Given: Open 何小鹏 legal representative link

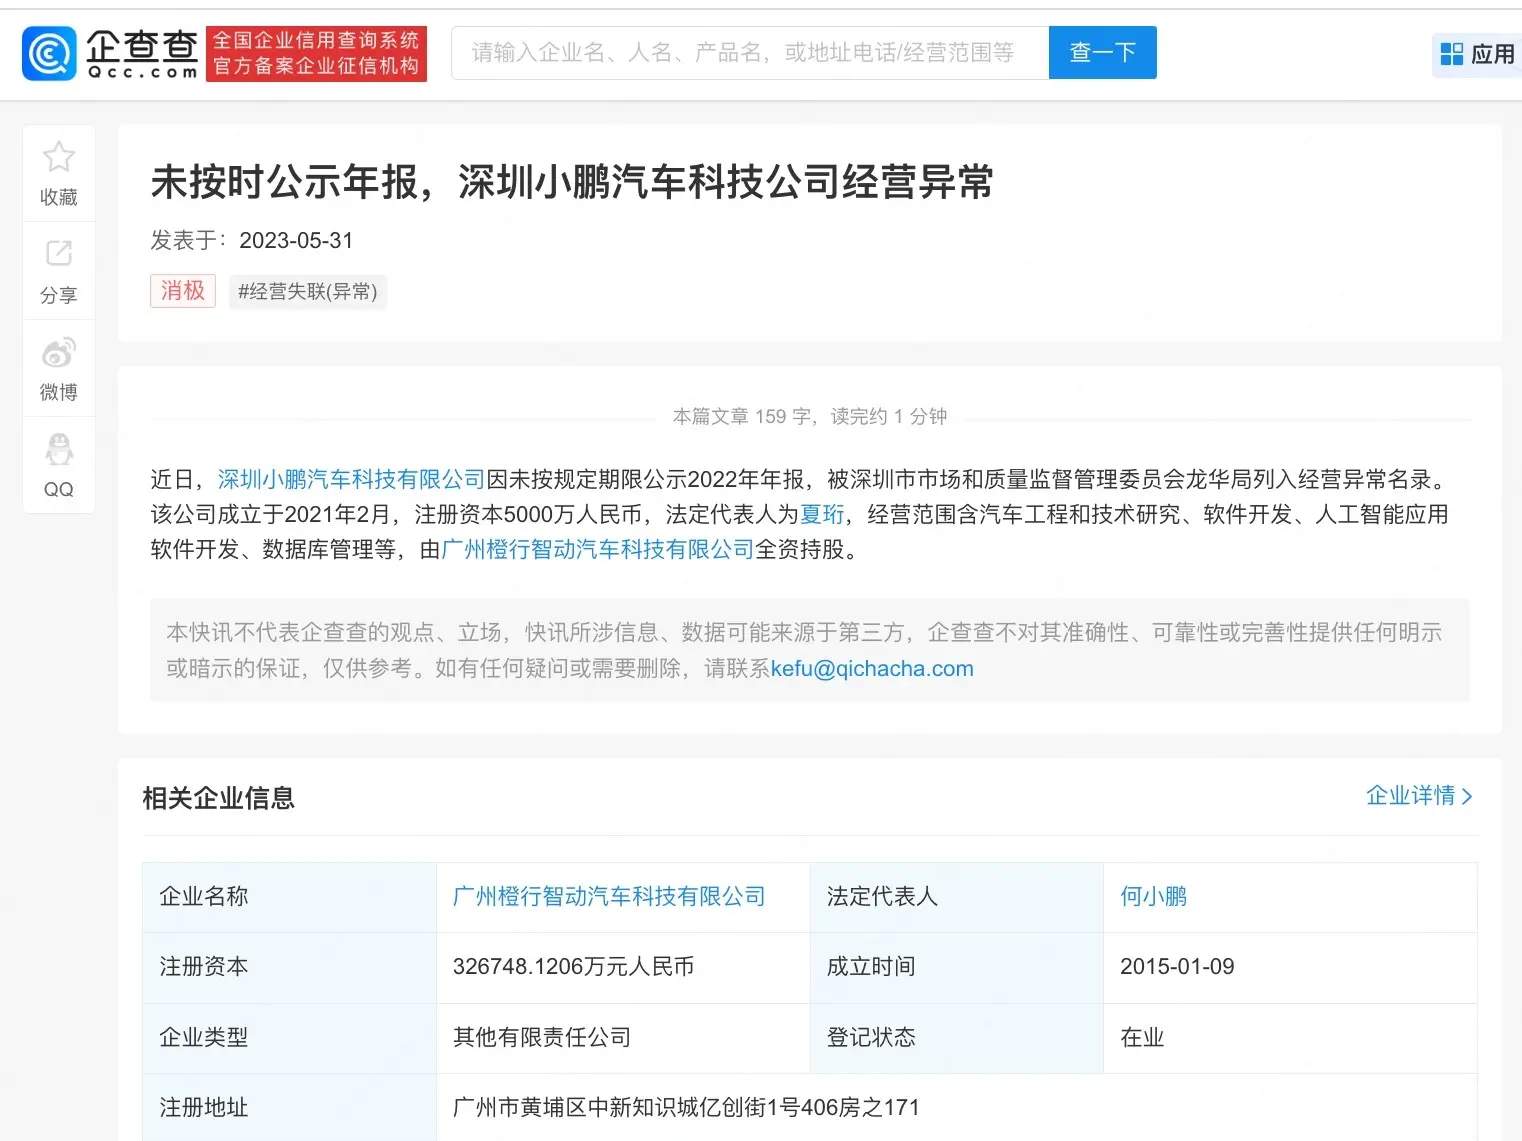Looking at the screenshot, I should pyautogui.click(x=1153, y=896).
